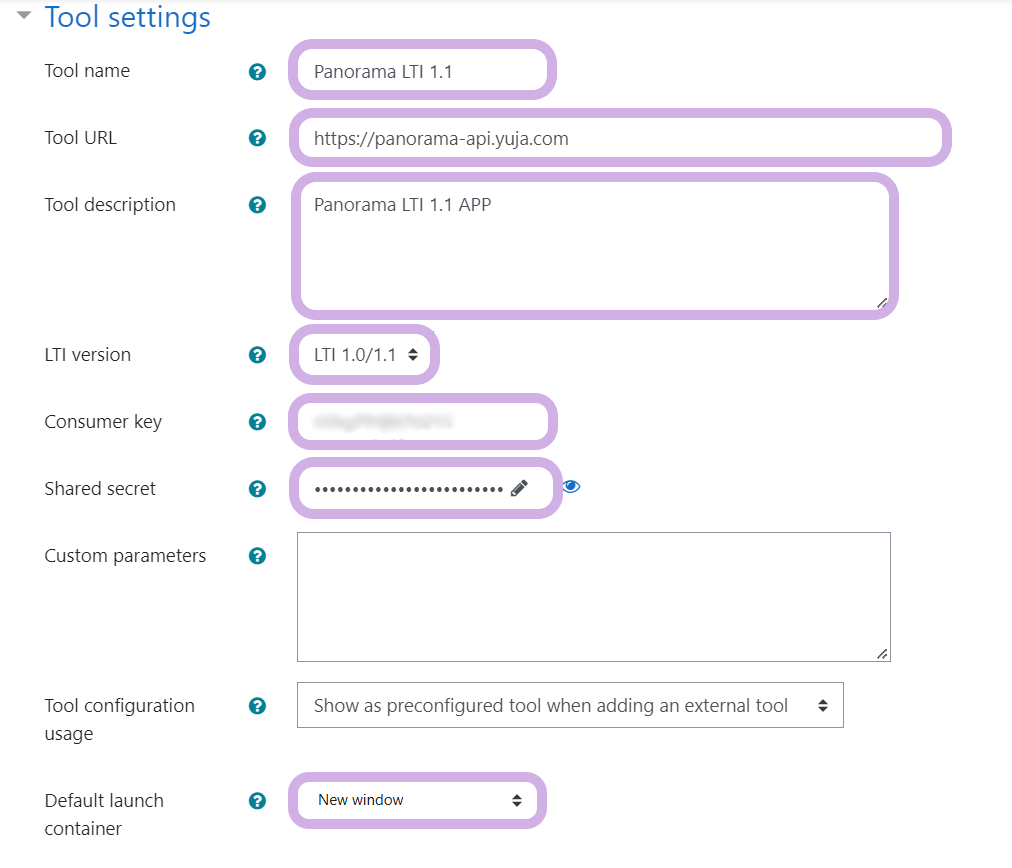The height and width of the screenshot is (868, 1012).
Task: Open Shared secret help icon
Action: click(257, 489)
